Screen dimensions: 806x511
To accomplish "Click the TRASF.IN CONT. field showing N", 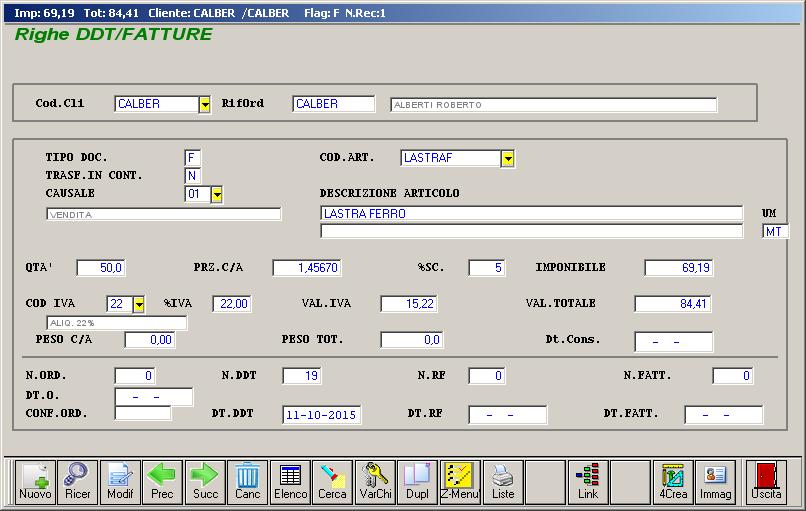I will 192,176.
